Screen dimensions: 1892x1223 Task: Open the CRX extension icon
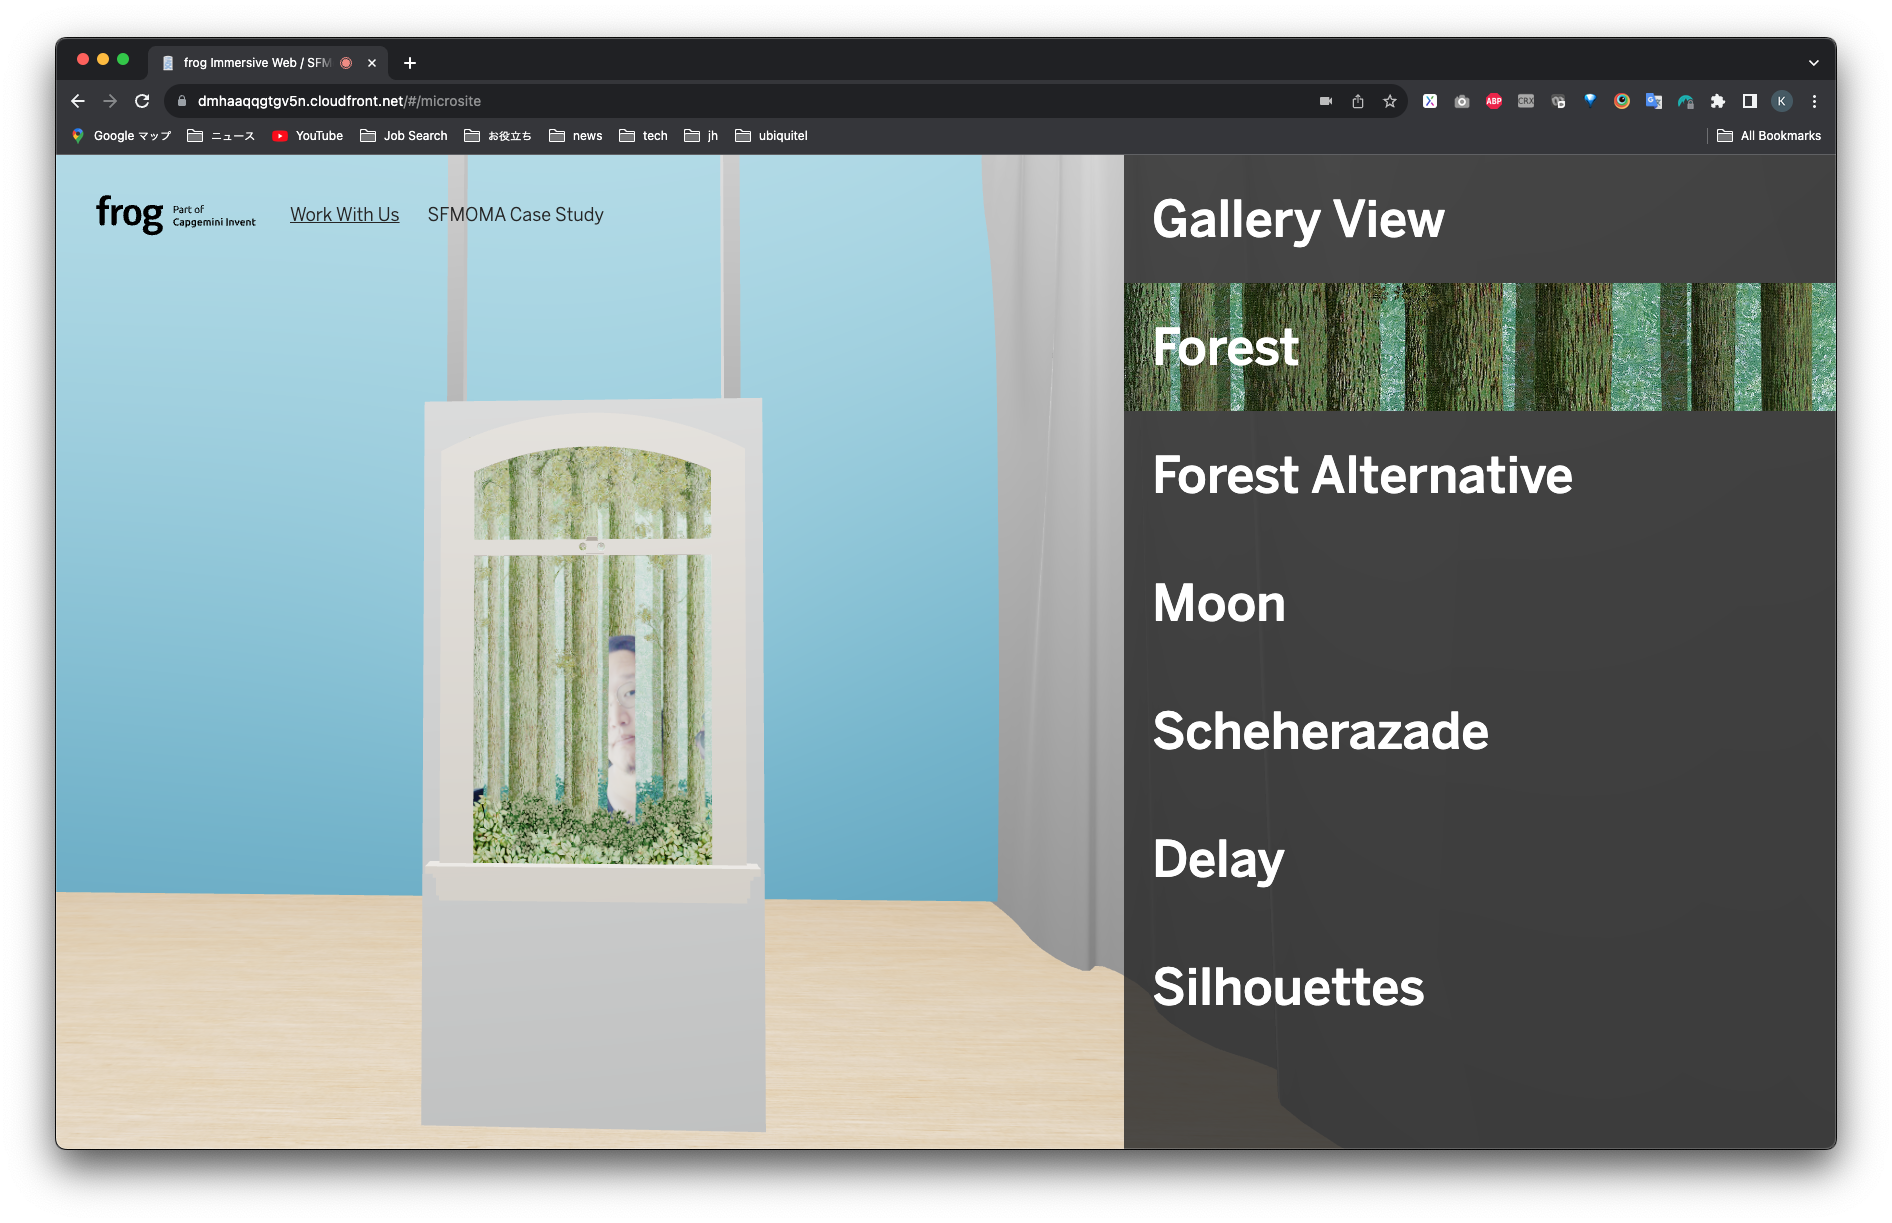pyautogui.click(x=1526, y=101)
